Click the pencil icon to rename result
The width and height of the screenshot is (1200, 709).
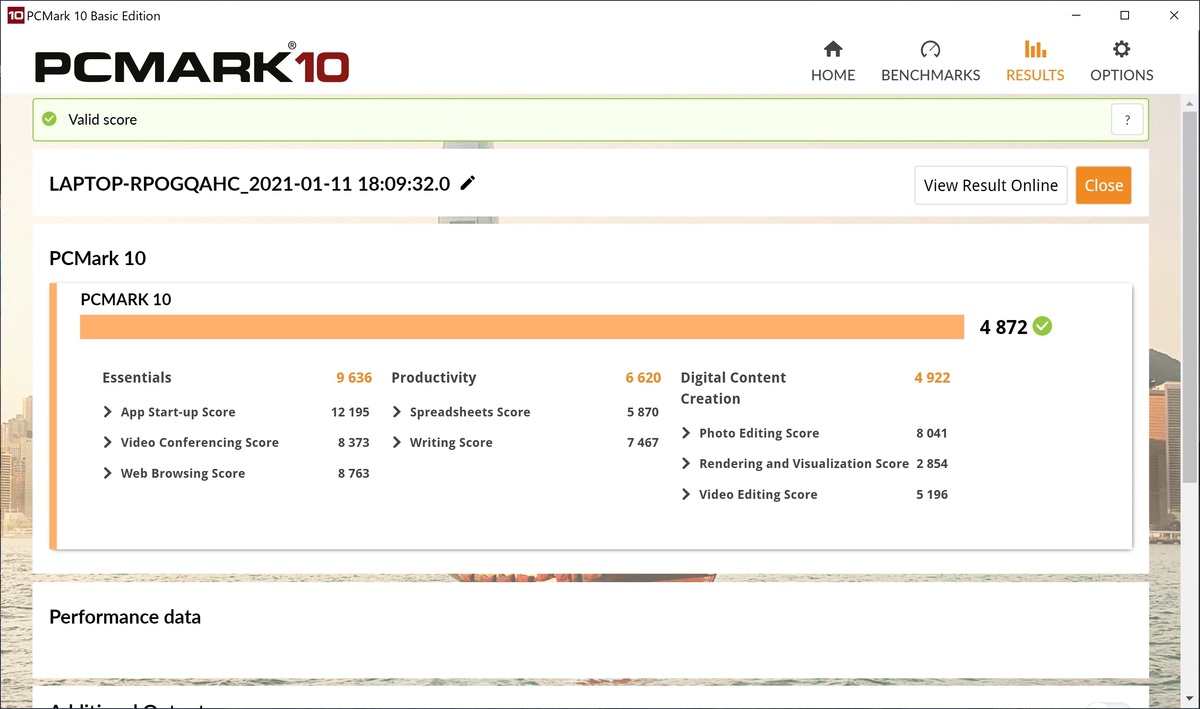(468, 183)
